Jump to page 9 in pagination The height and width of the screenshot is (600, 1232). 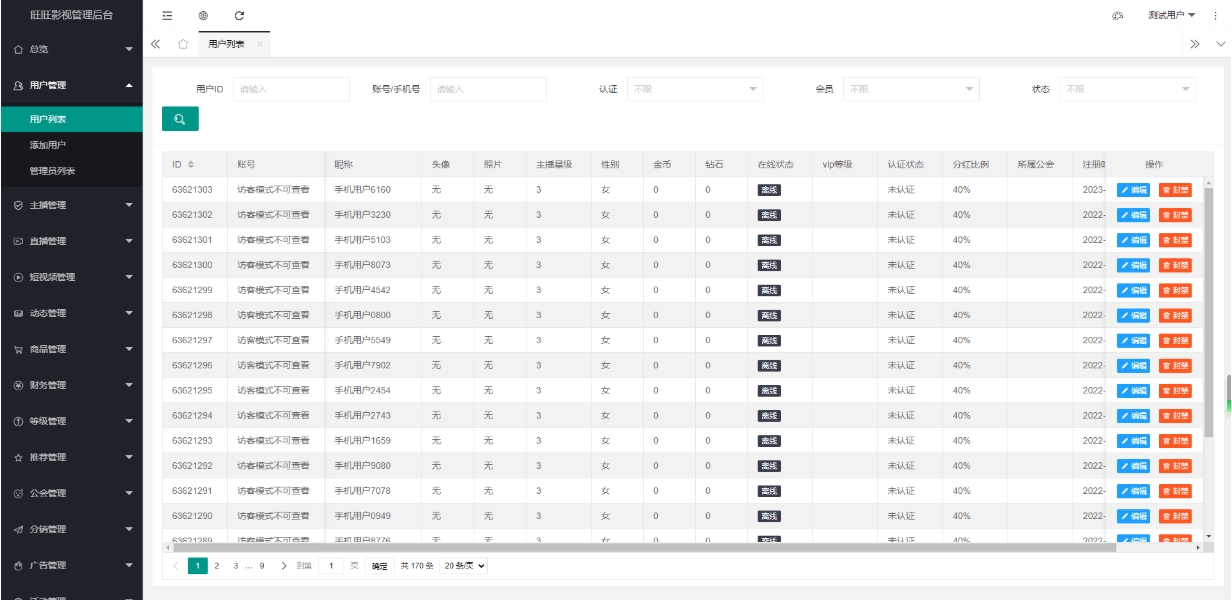(262, 566)
